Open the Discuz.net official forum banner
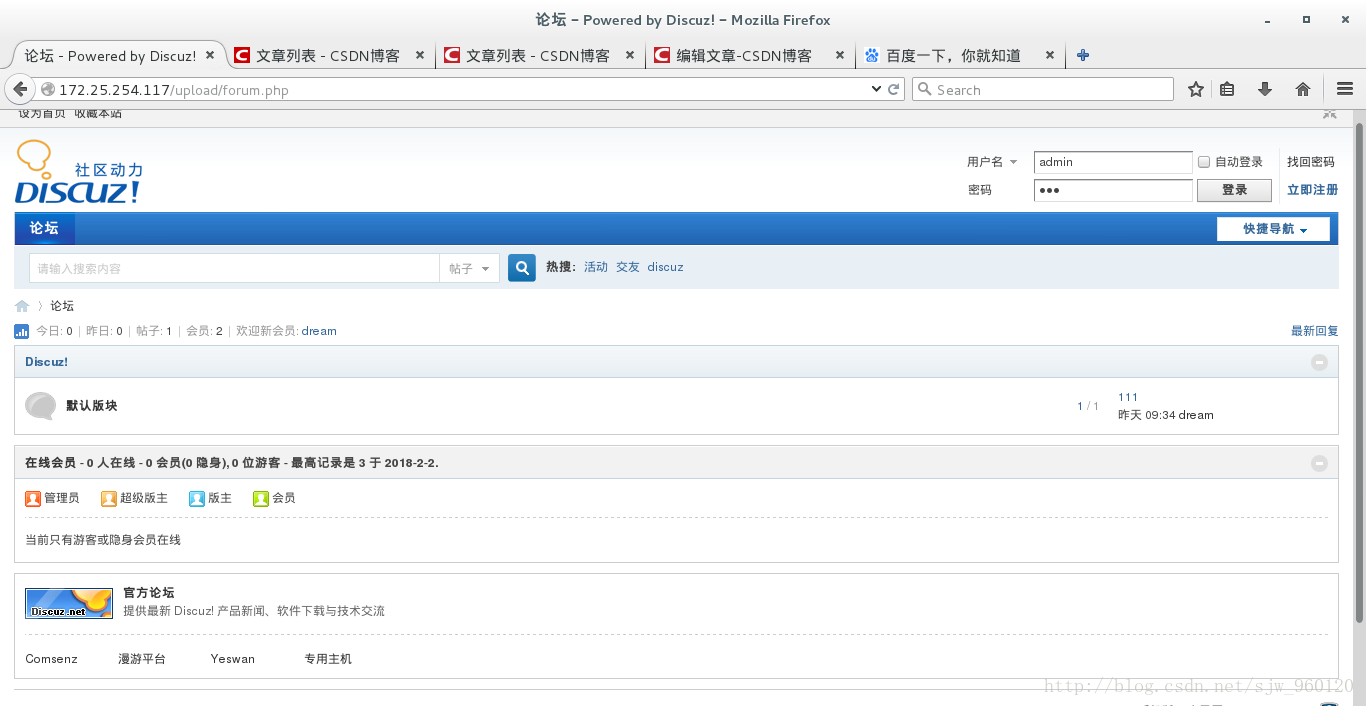Screen dimensions: 1366x706 [x=69, y=603]
